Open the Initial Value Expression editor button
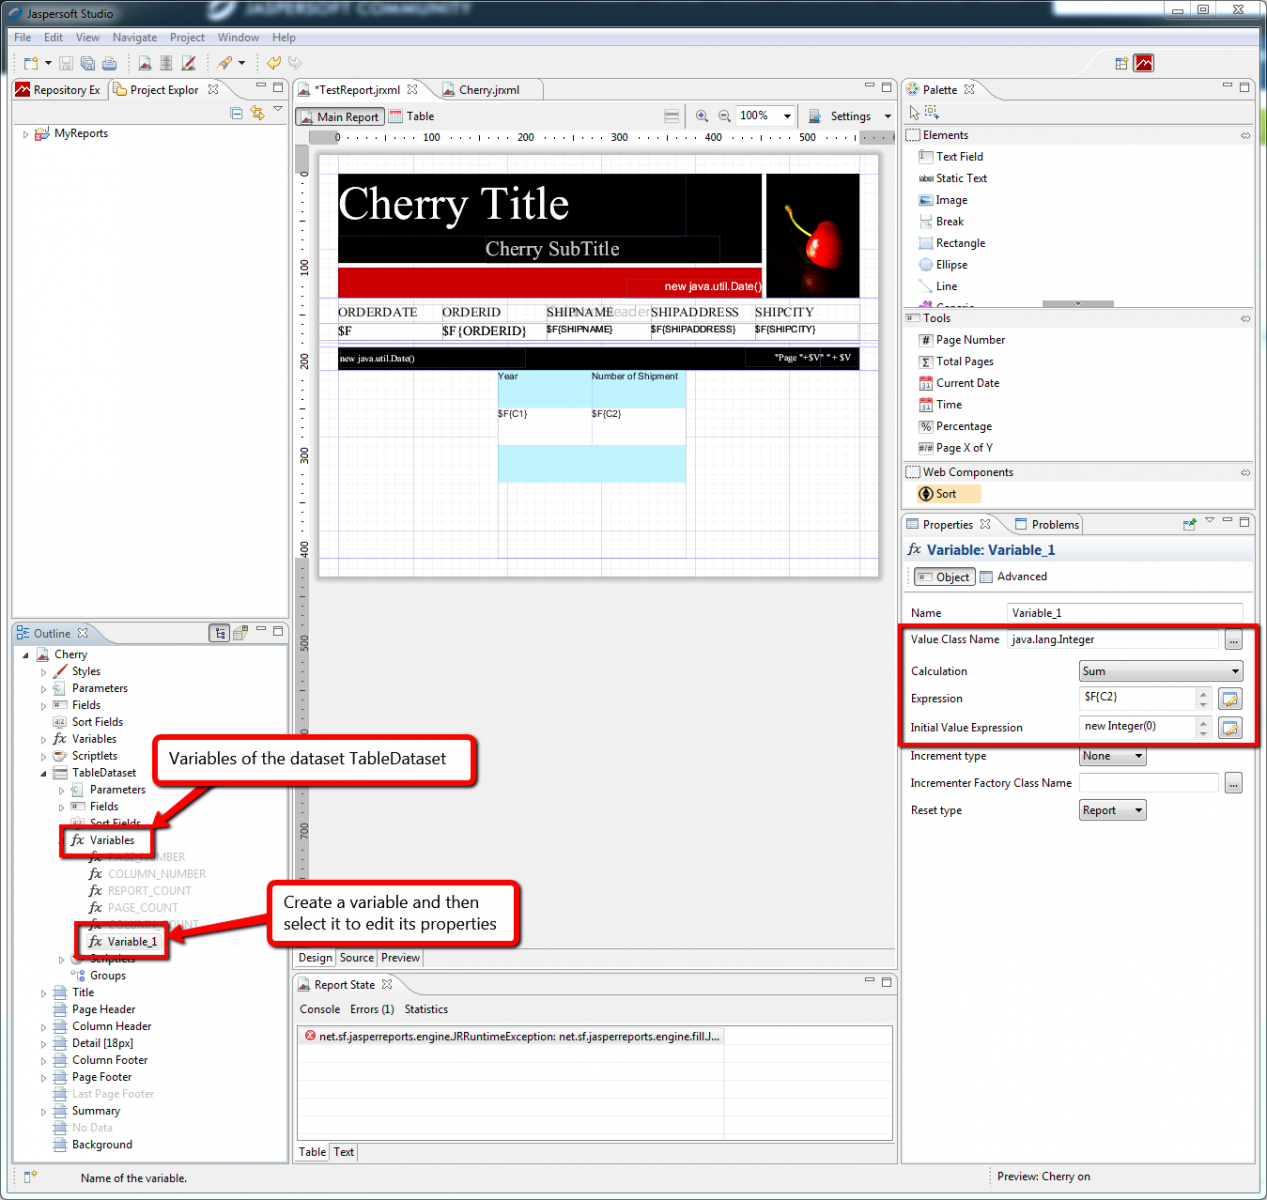 tap(1230, 728)
